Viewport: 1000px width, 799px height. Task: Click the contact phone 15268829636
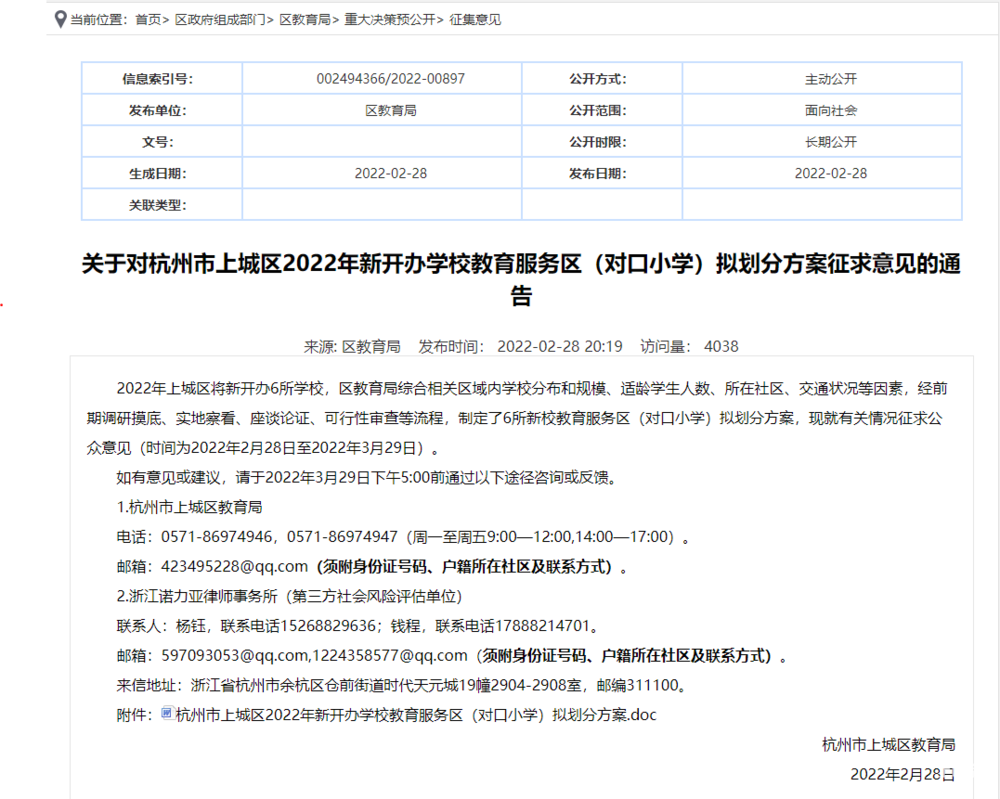click(x=328, y=626)
